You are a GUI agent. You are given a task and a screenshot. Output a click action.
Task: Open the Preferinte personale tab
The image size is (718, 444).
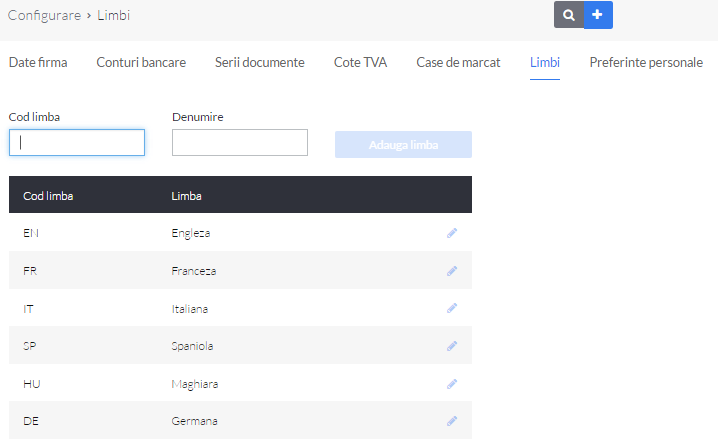646,62
